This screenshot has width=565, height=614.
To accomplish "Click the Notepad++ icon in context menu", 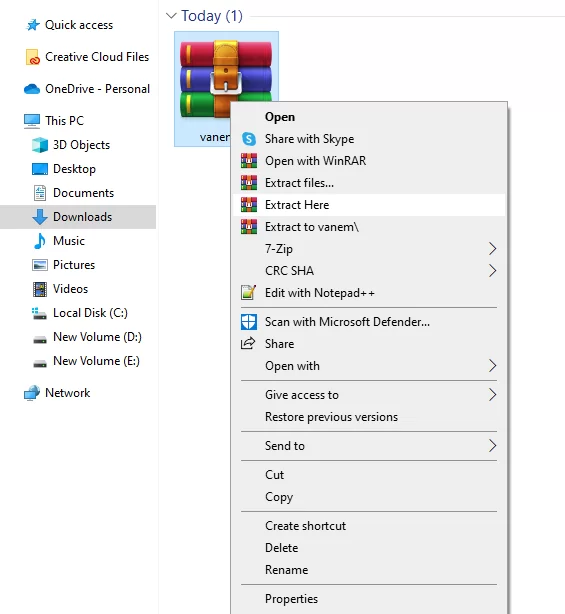I will pyautogui.click(x=249, y=293).
